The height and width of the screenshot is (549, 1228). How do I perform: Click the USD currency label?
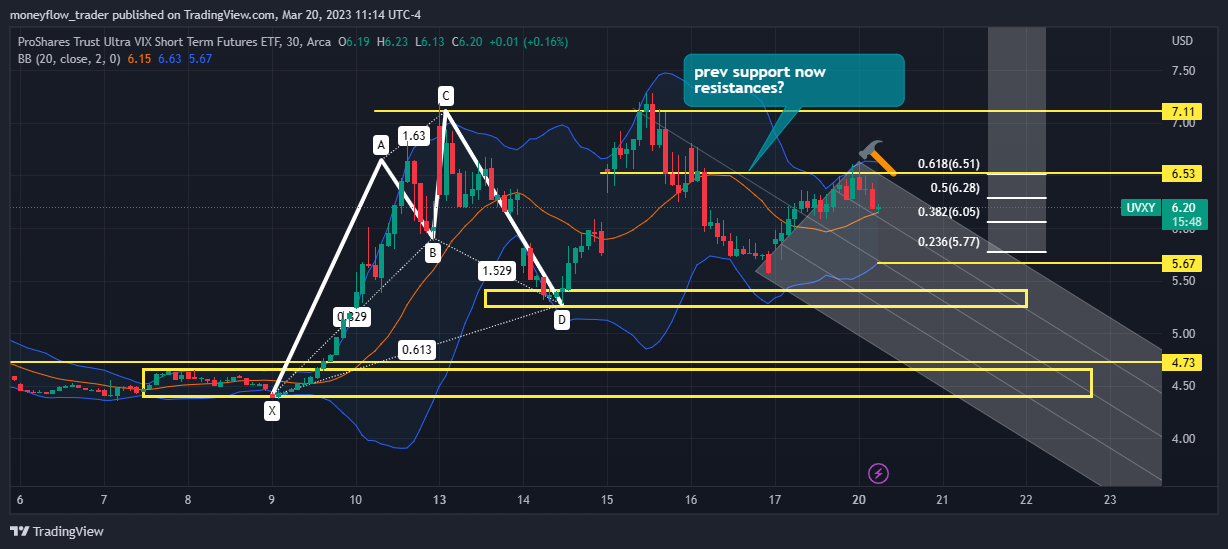pyautogui.click(x=1182, y=41)
